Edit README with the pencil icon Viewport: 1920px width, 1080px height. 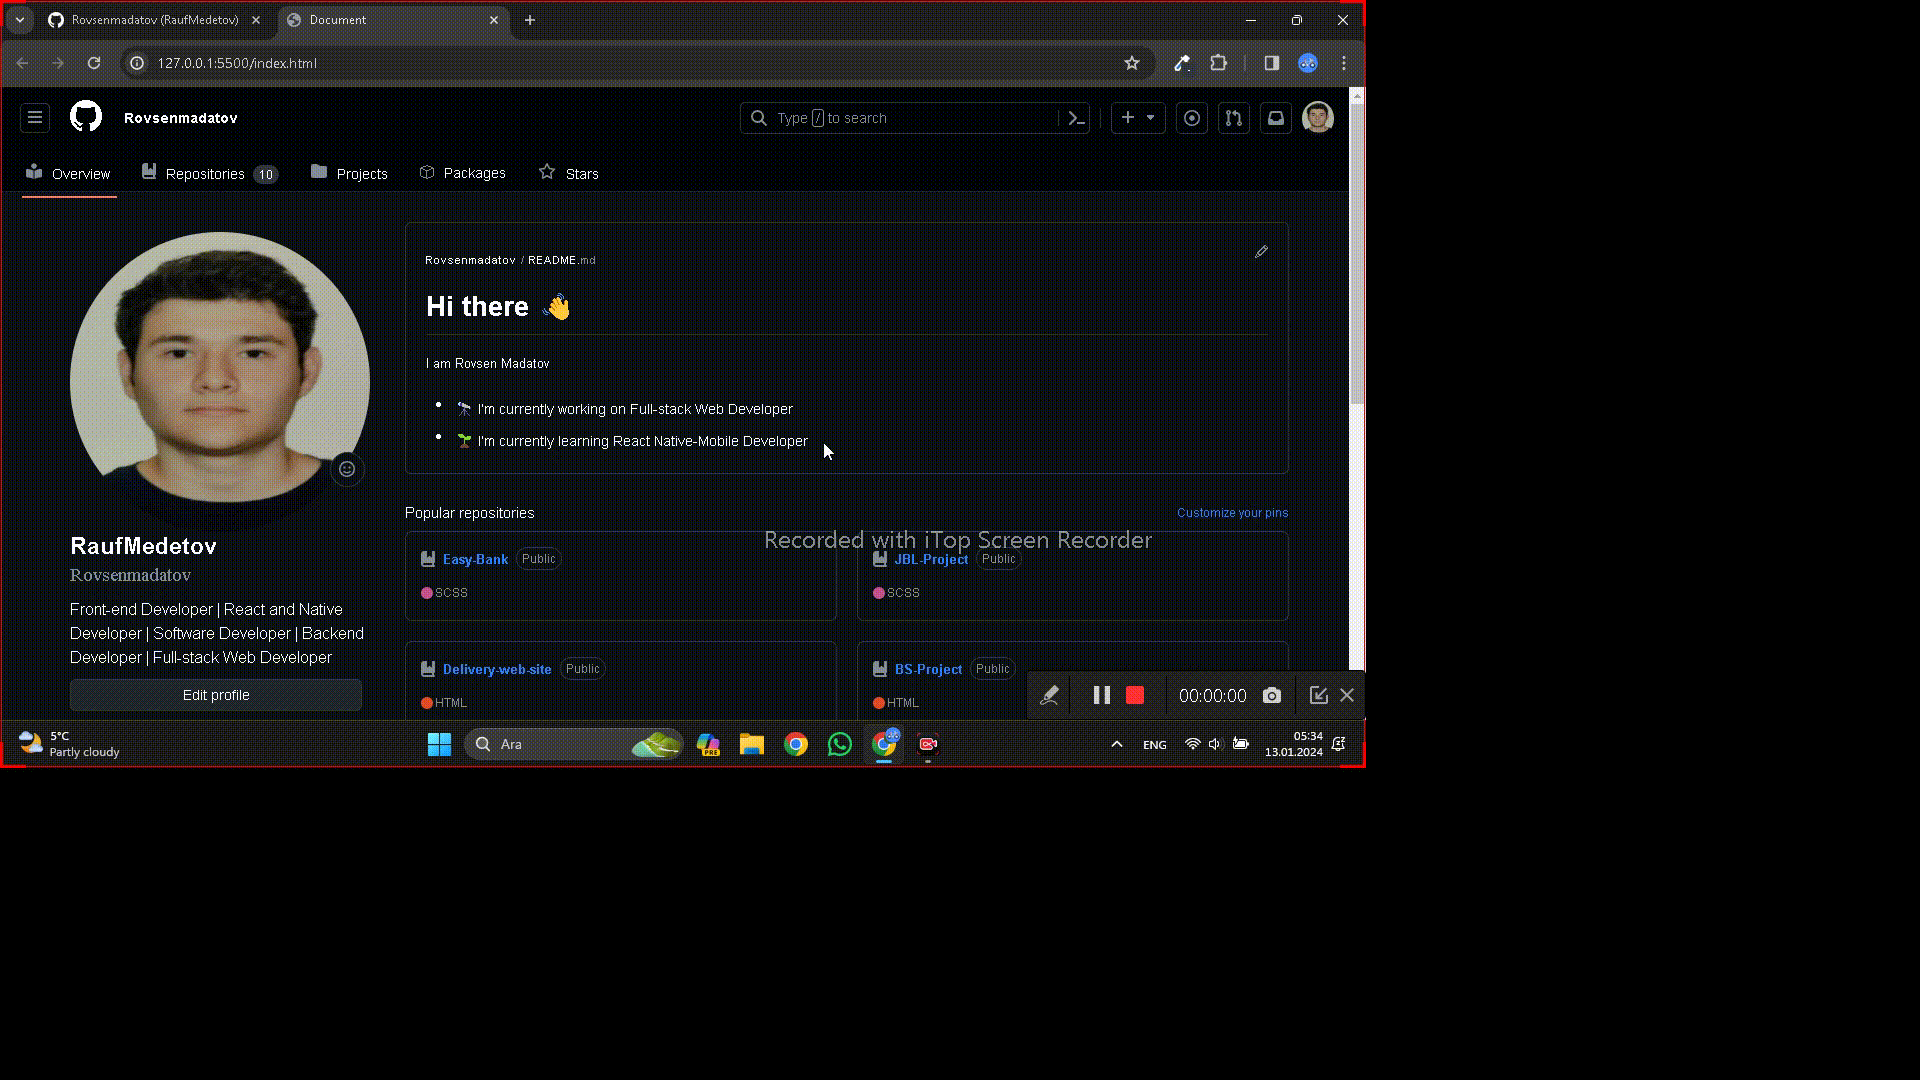coord(1261,252)
